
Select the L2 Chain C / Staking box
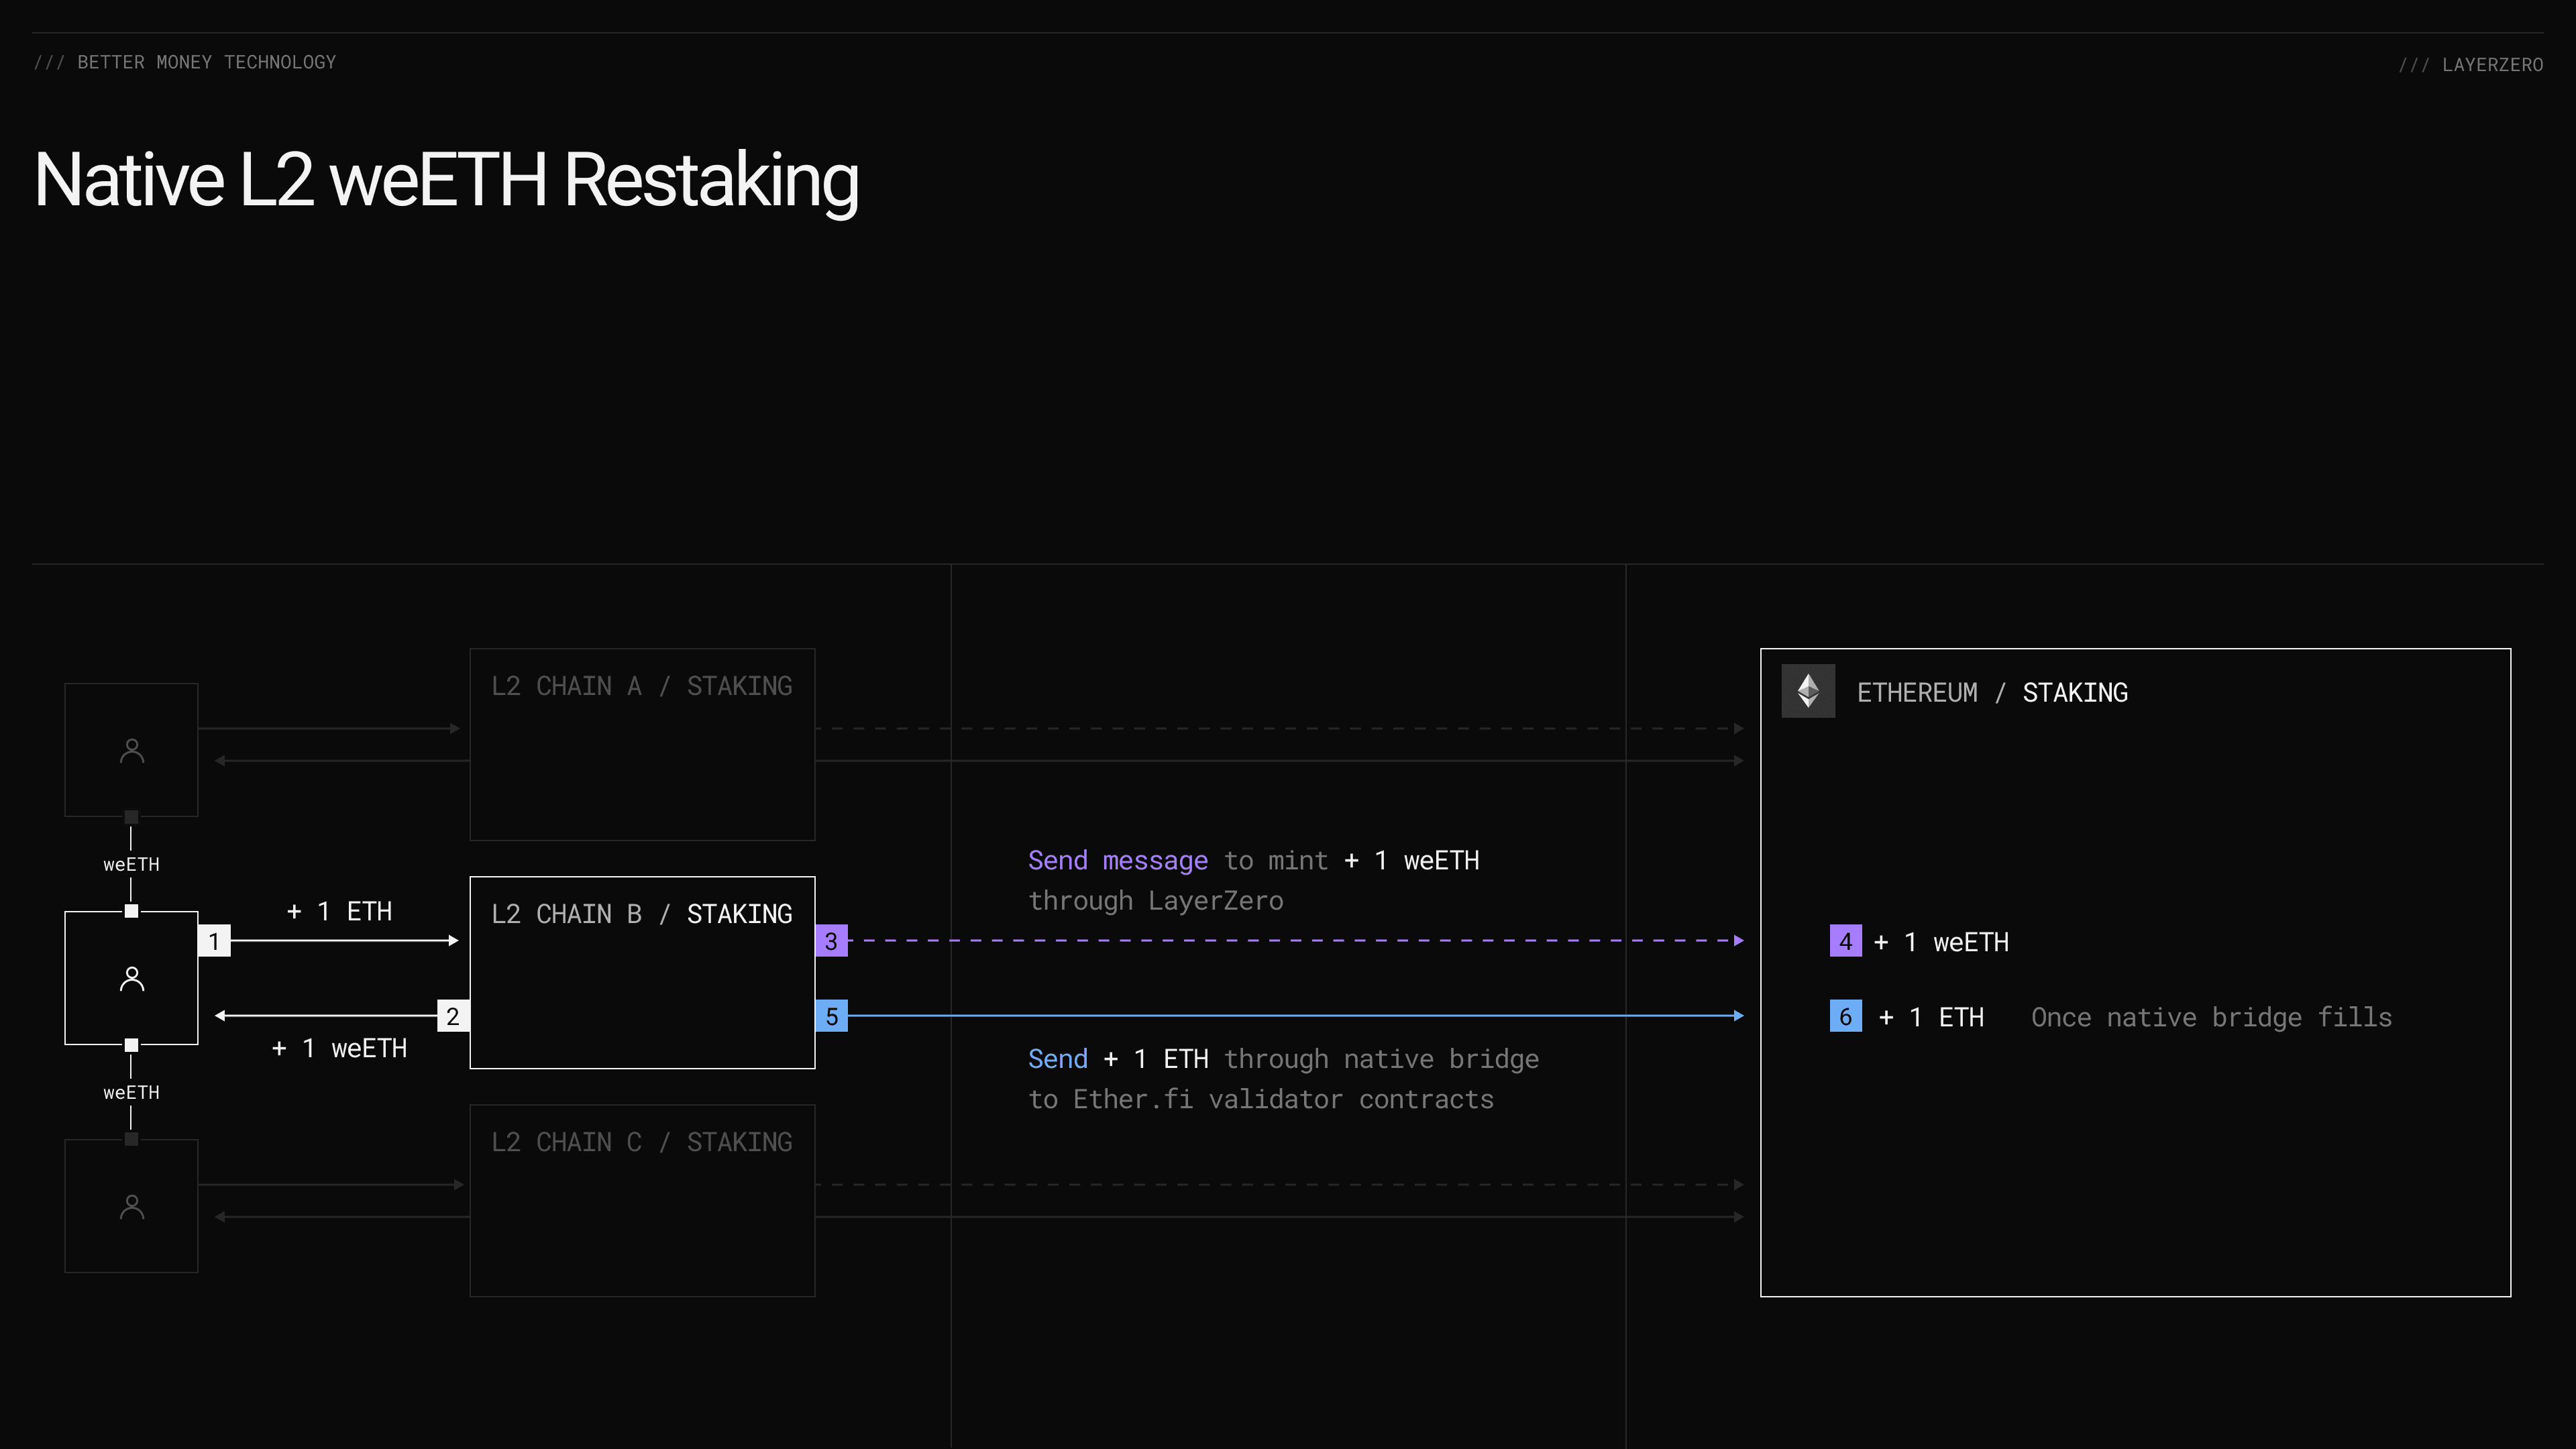pos(642,1200)
